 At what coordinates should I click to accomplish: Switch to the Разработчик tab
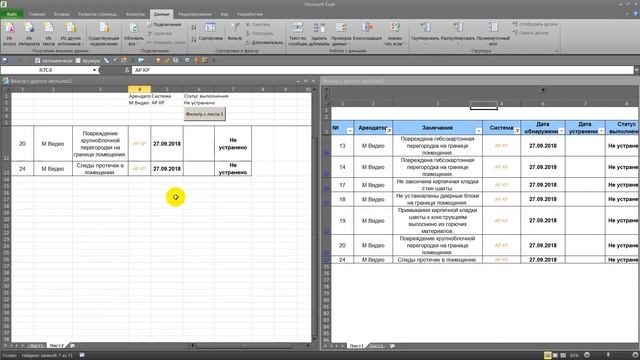click(250, 14)
